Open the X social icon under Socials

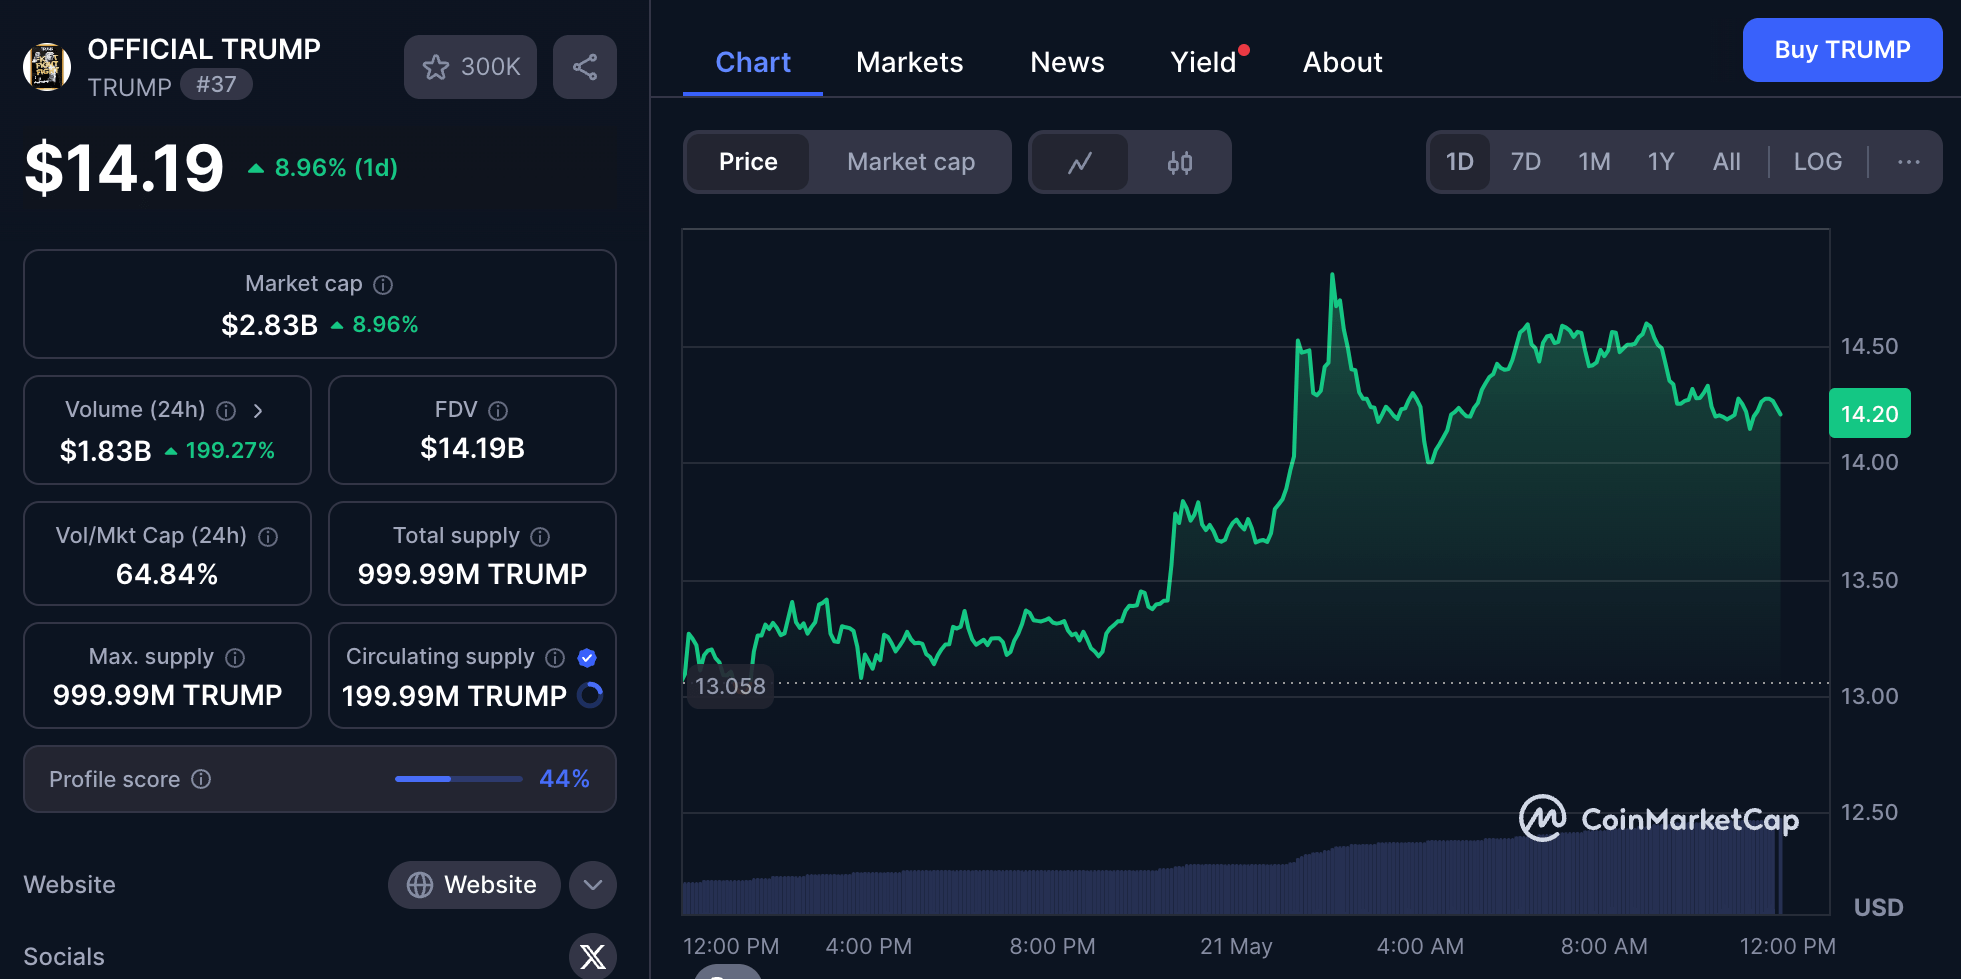593,956
